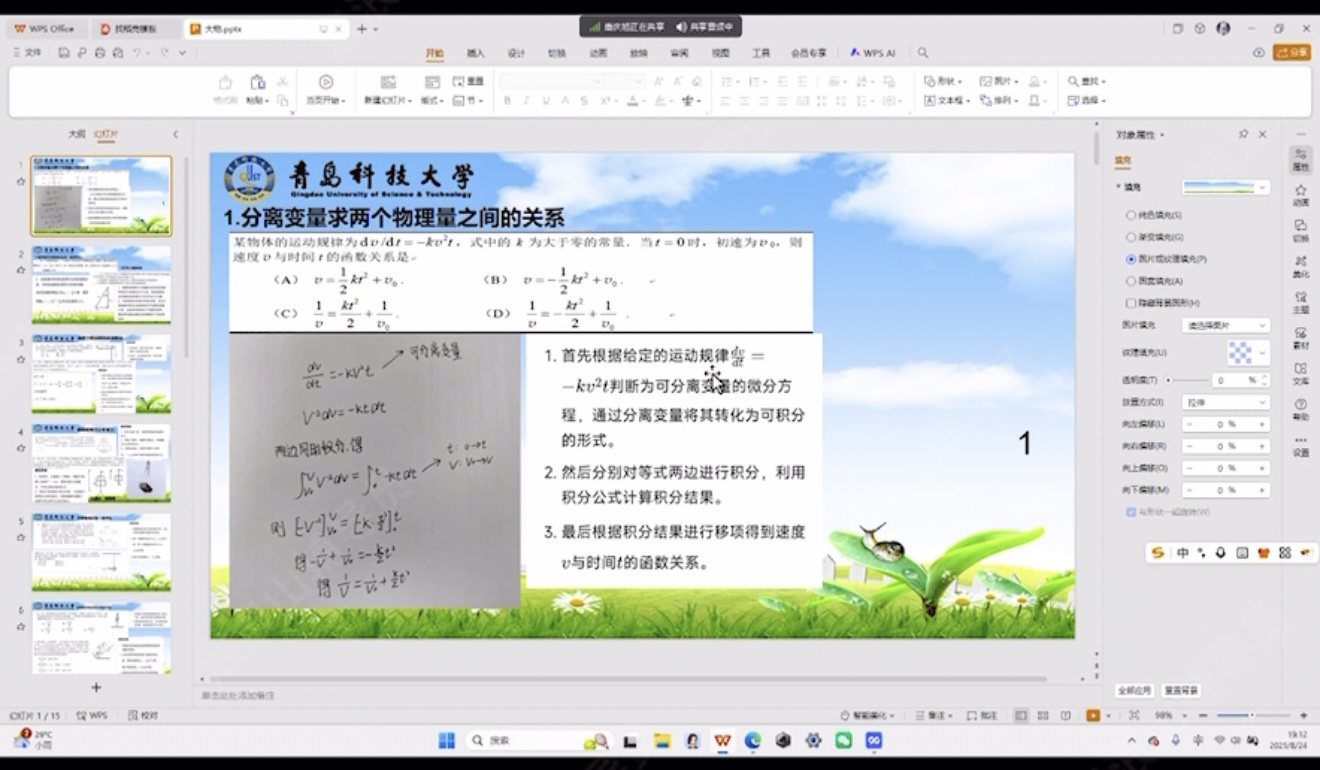
Task: Click the 全部应用 button
Action: point(1134,691)
